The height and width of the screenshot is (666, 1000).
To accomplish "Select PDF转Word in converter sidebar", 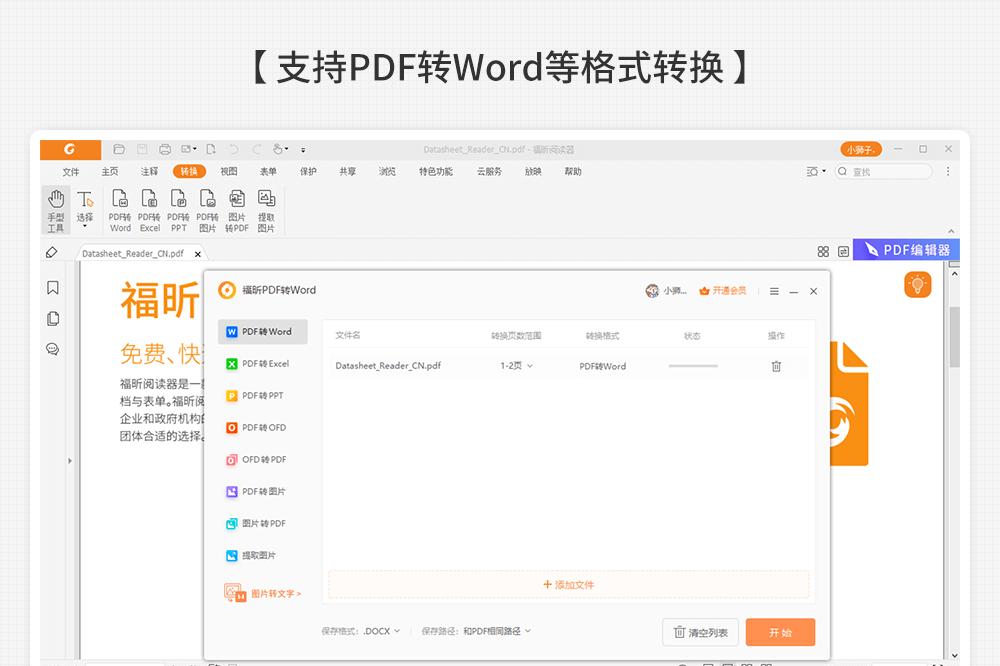I will (263, 332).
